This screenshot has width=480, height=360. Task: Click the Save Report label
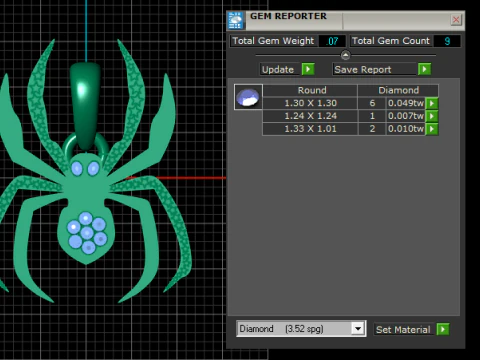363,69
